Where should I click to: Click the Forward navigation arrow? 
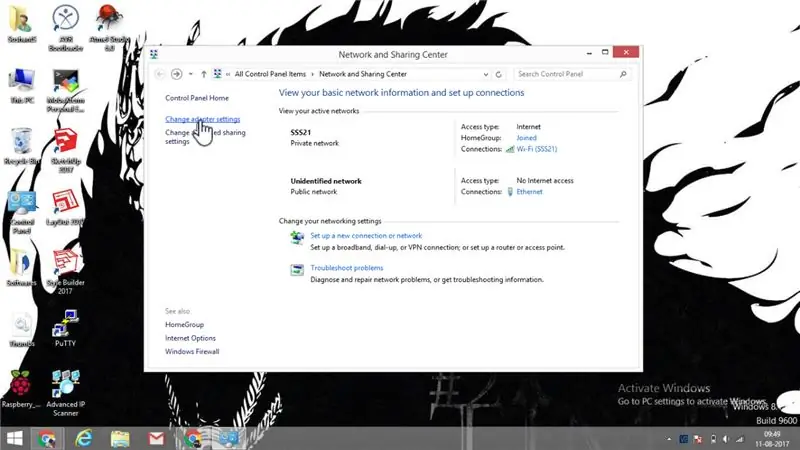pyautogui.click(x=177, y=74)
